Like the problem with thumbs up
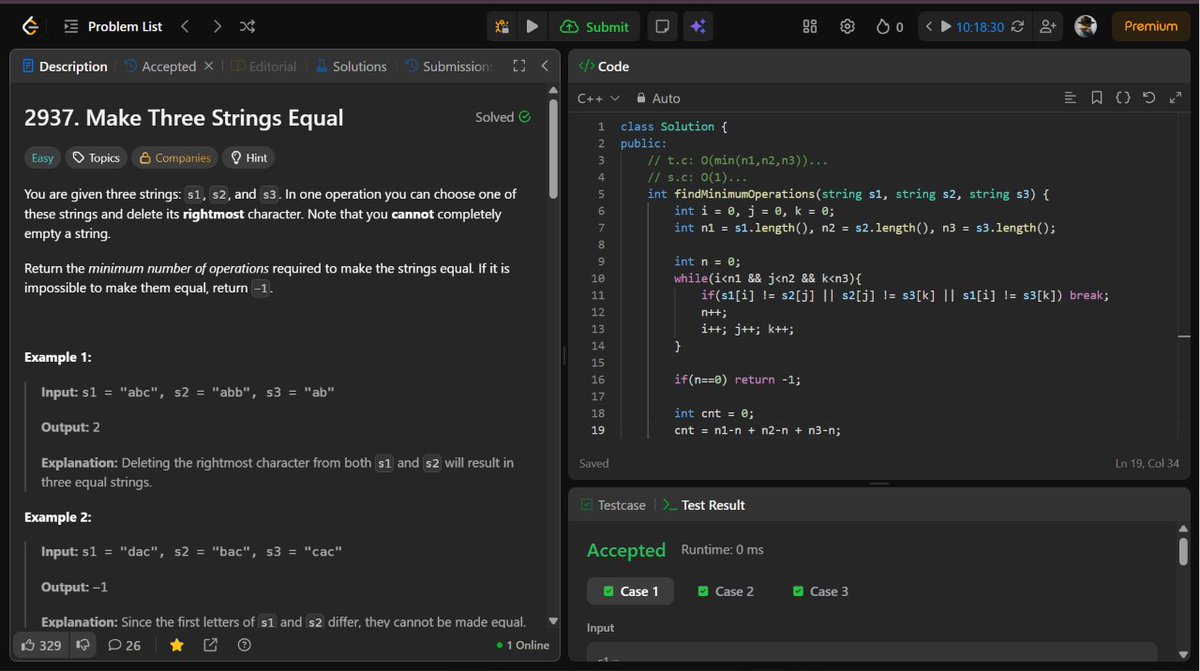The height and width of the screenshot is (671, 1200). coord(41,645)
